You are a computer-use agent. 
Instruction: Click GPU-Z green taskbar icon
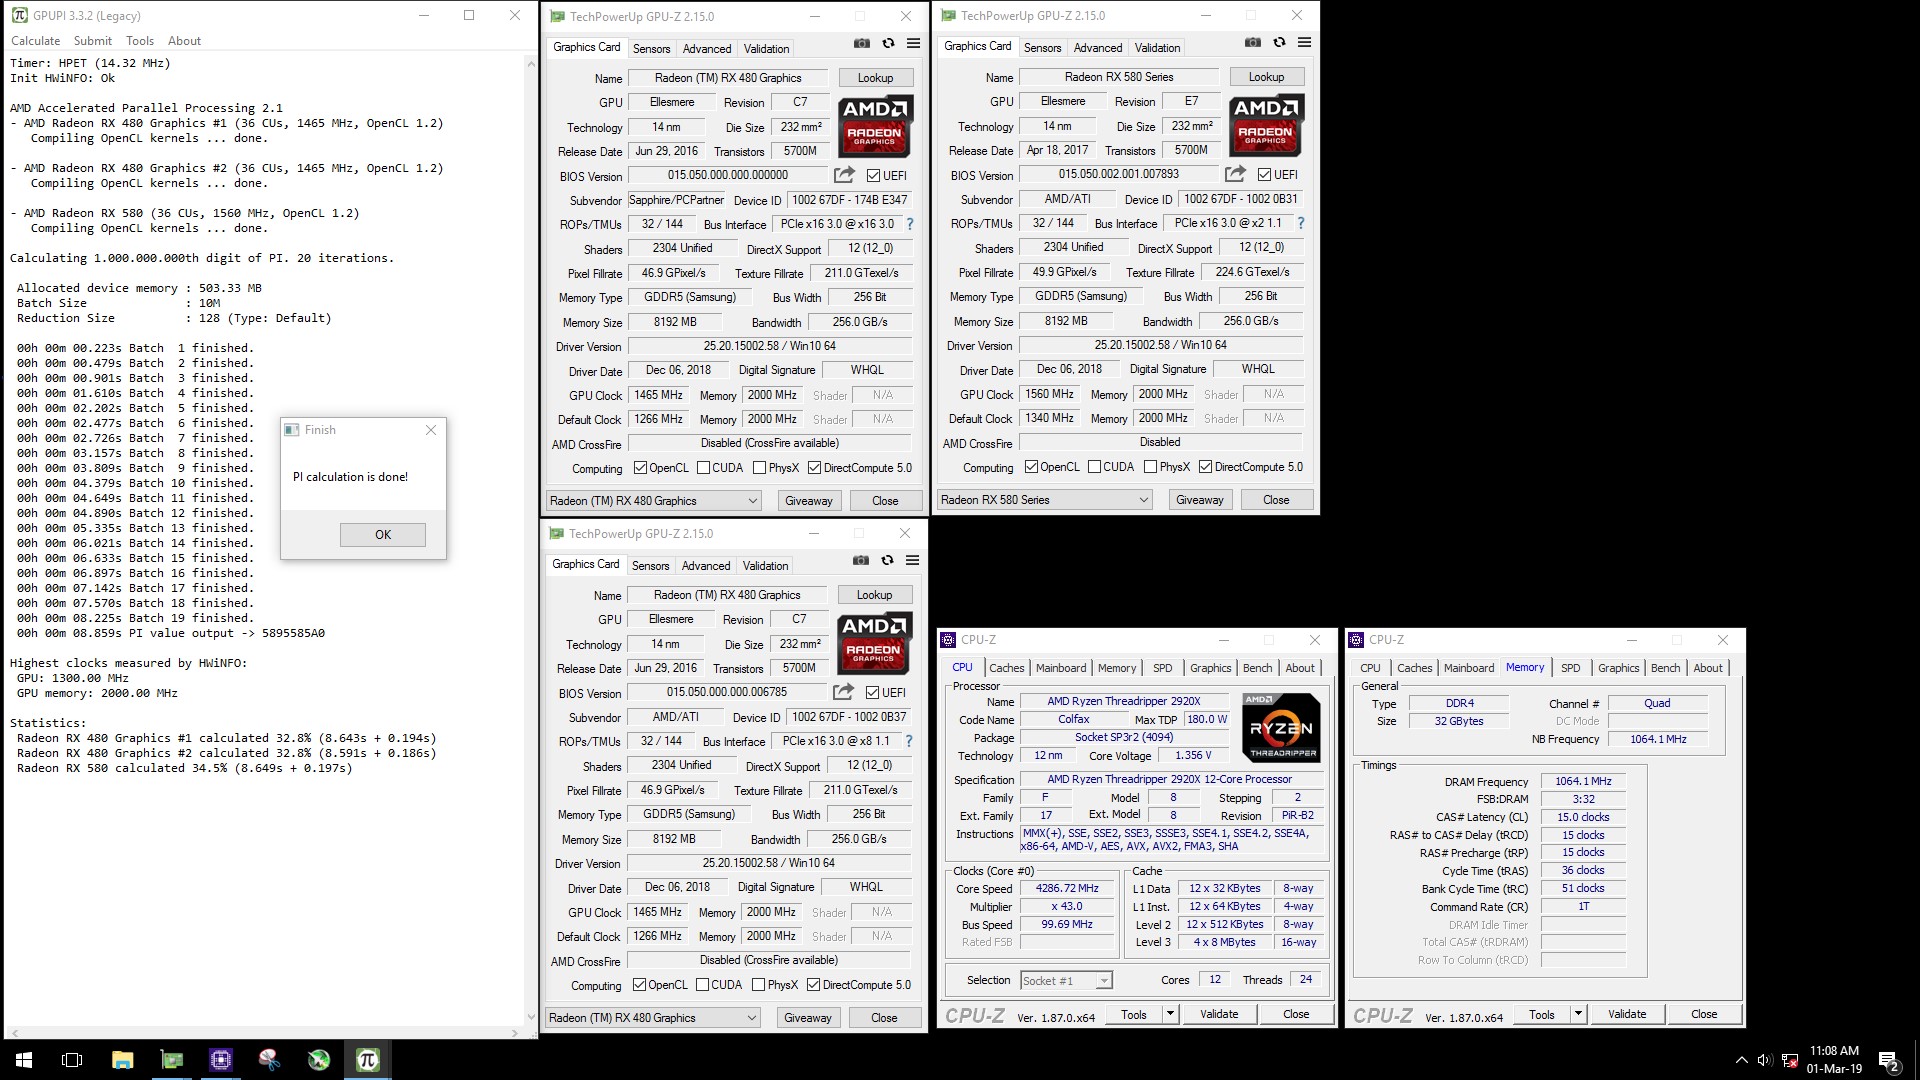pos(172,1060)
